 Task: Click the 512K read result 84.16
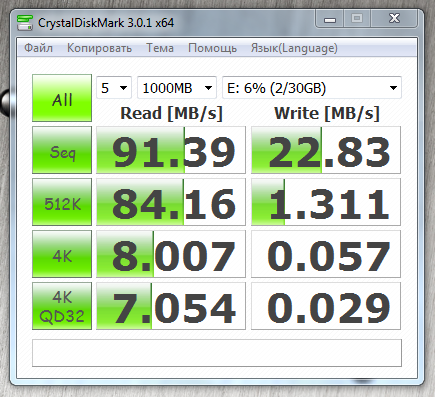tap(171, 202)
